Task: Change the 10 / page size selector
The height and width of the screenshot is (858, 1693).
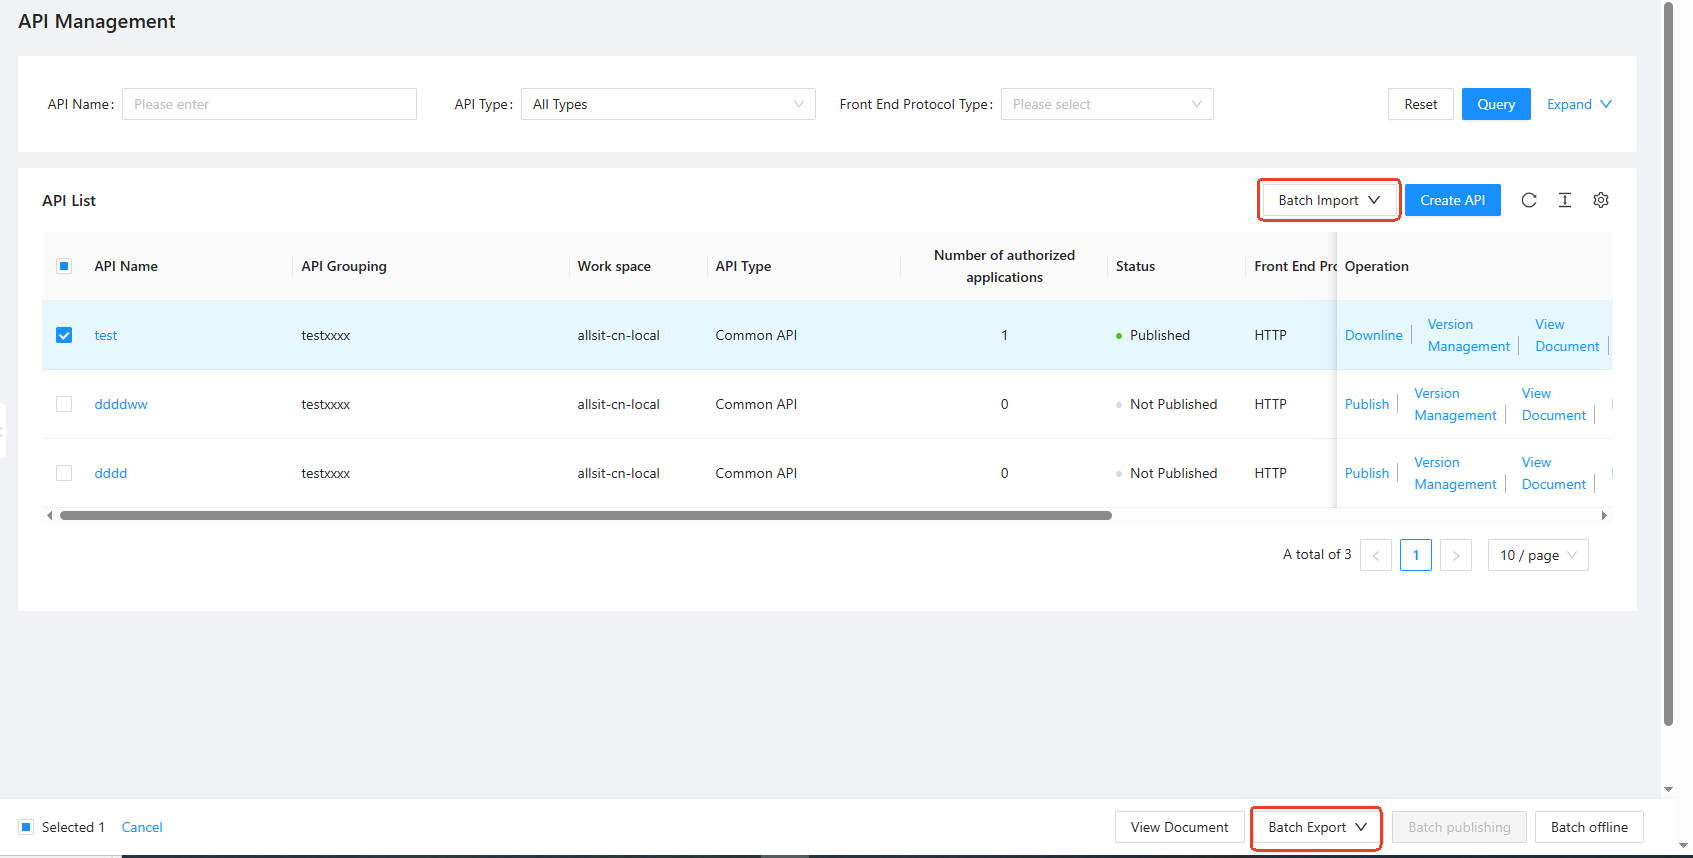Action: tap(1538, 555)
